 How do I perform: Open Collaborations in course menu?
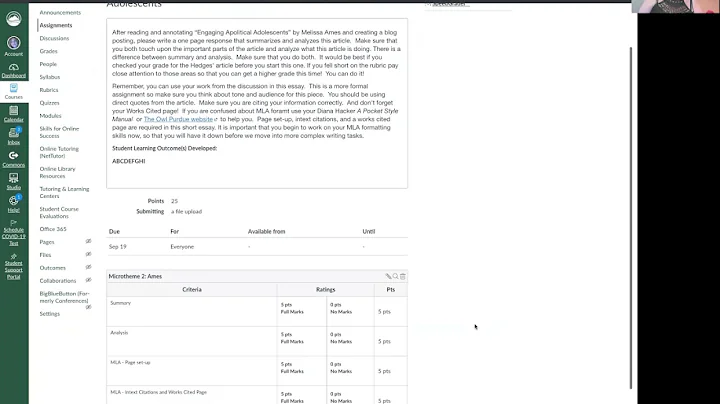tap(58, 281)
